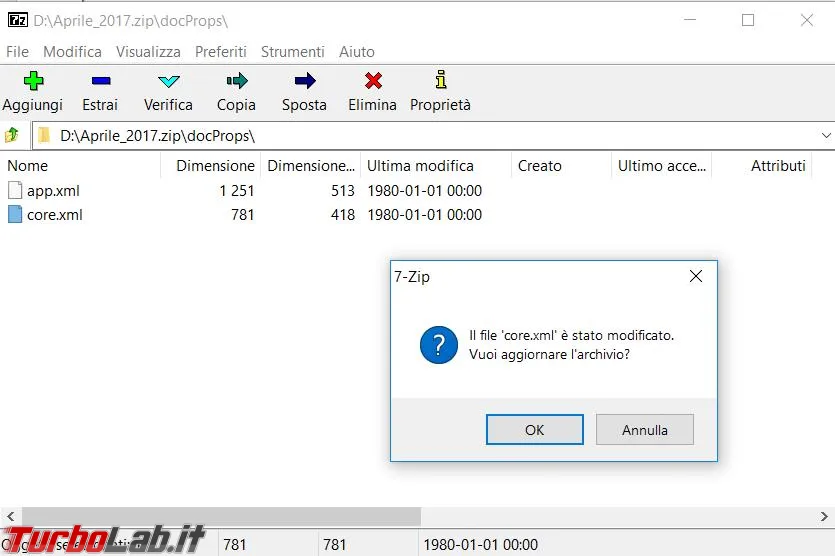Screen dimensions: 835x556
Task: Click app.xml modification date cell
Action: [x=424, y=191]
